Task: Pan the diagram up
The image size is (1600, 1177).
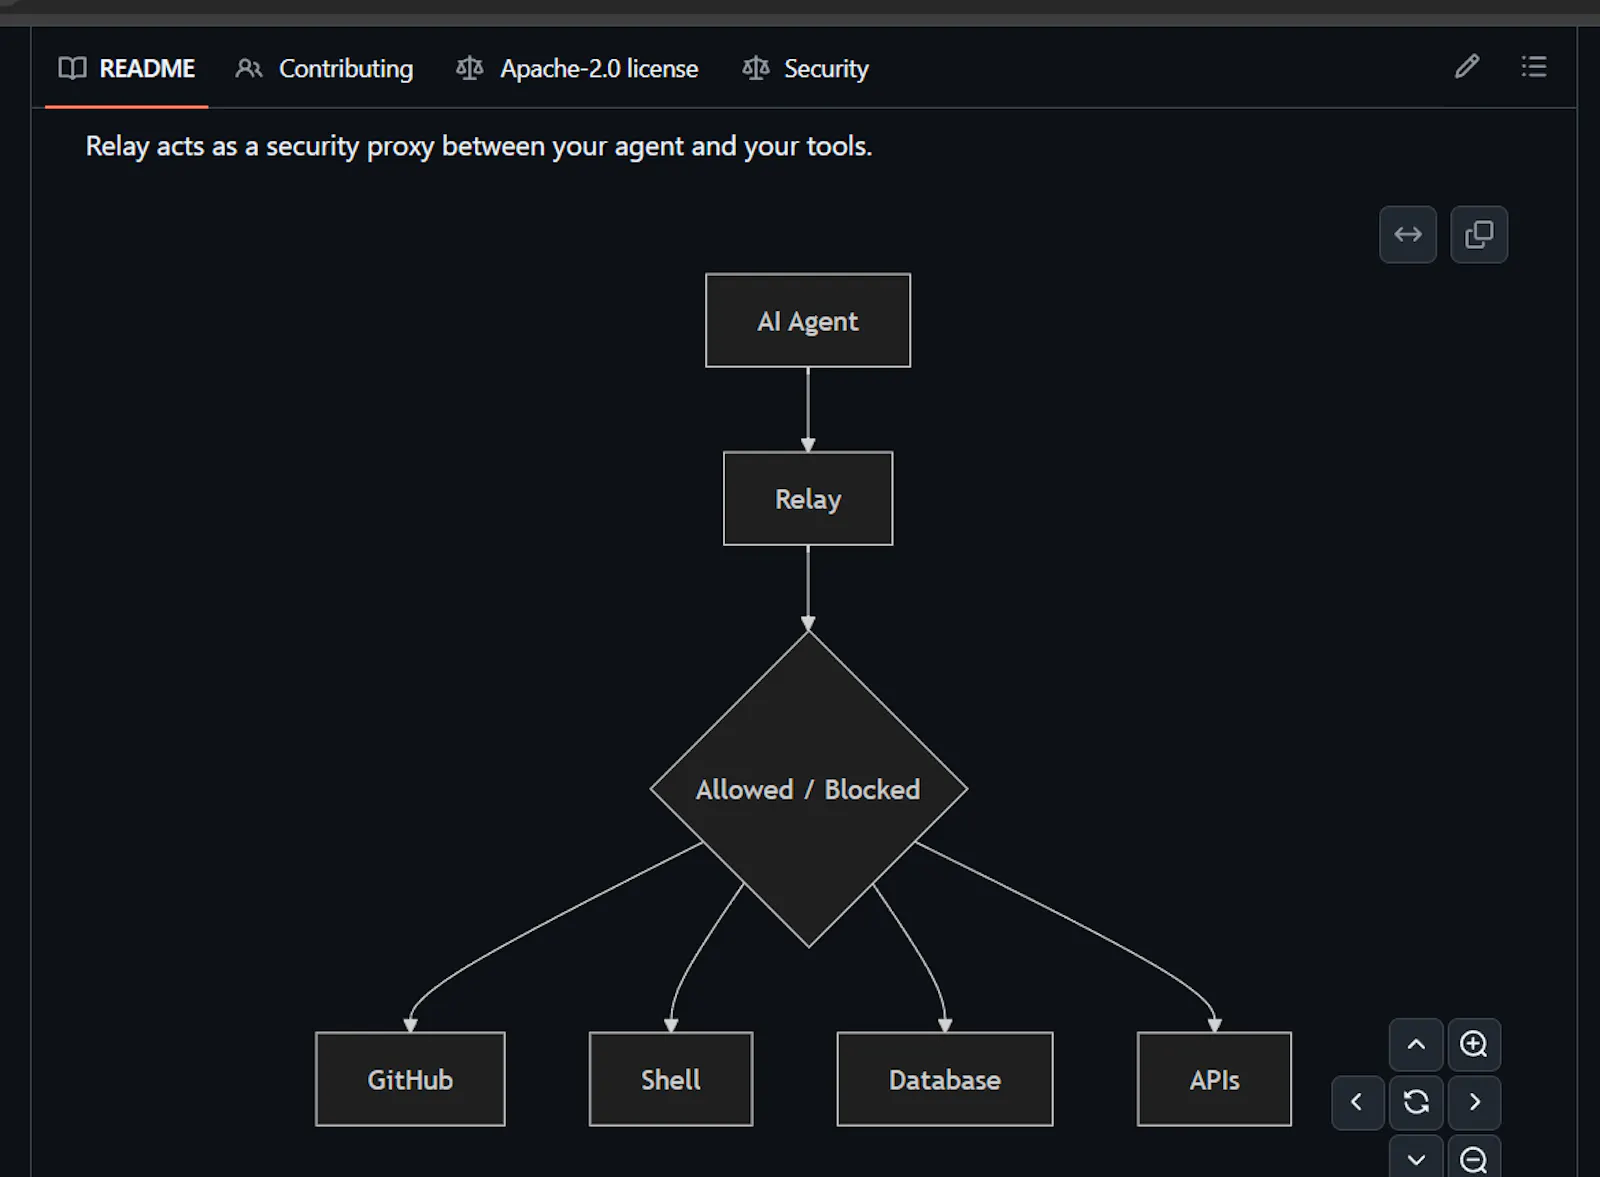Action: tap(1416, 1045)
